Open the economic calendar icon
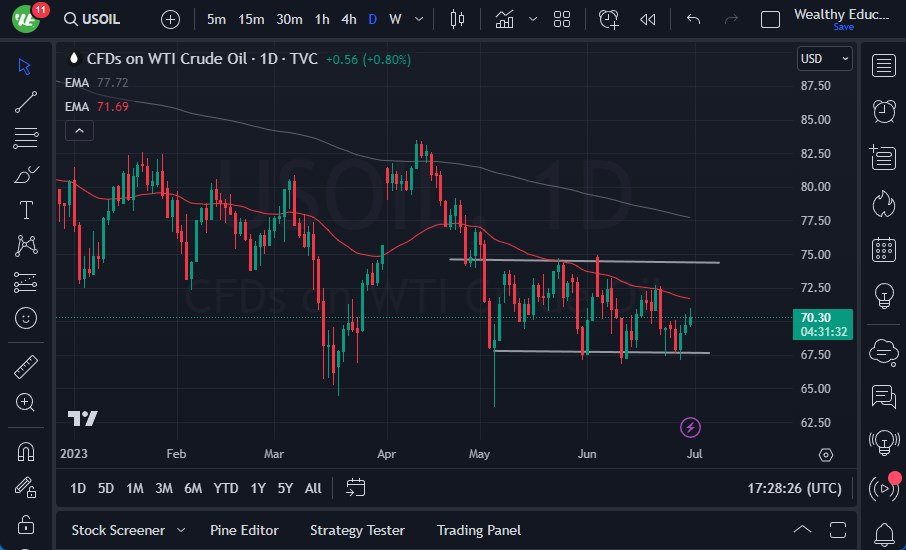This screenshot has width=906, height=550. tap(884, 249)
